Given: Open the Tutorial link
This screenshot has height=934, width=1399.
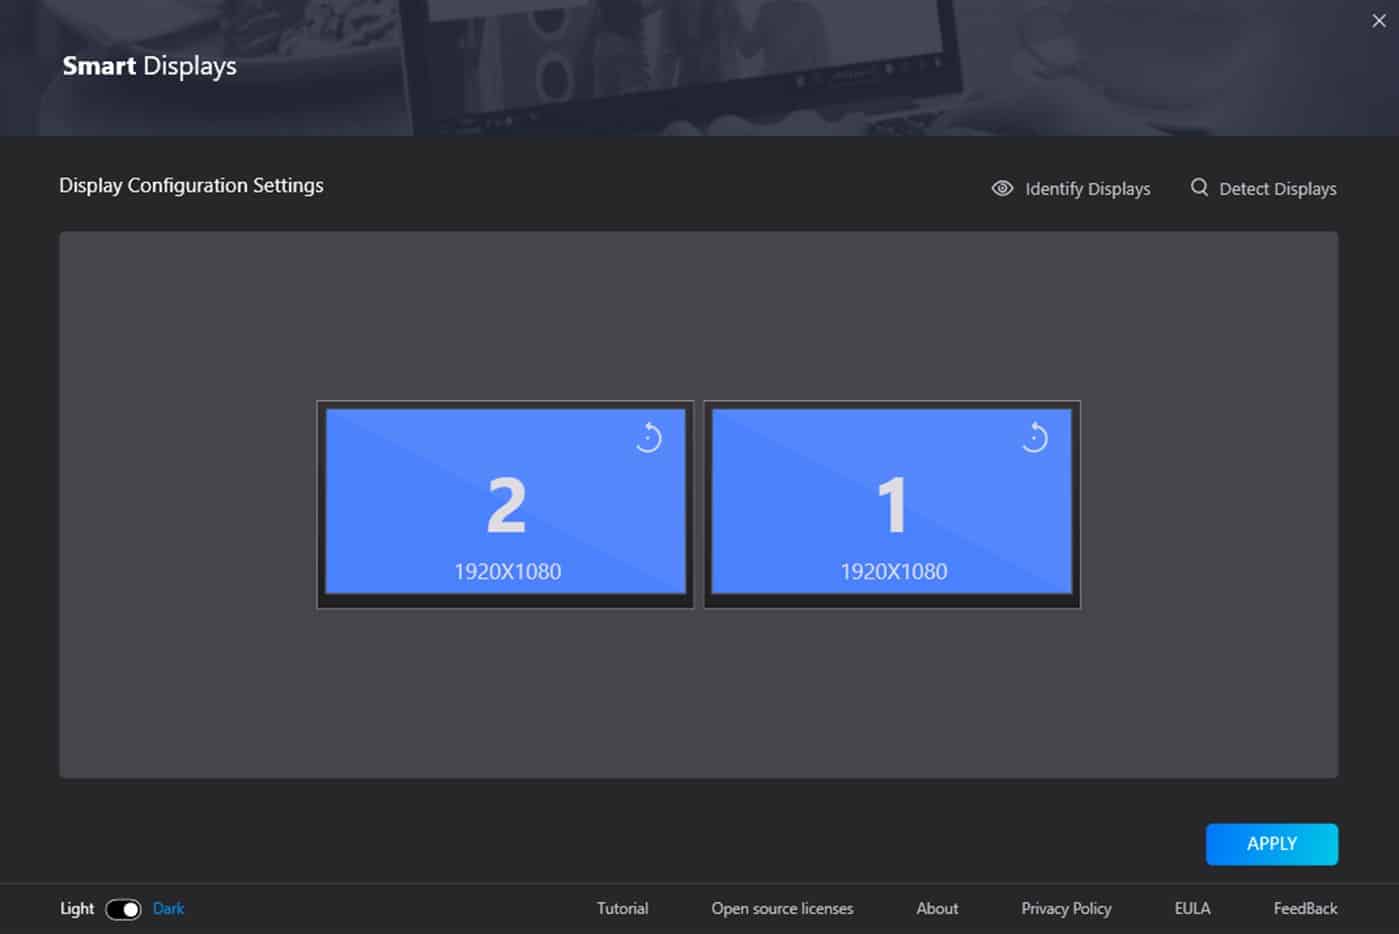Looking at the screenshot, I should [x=622, y=908].
